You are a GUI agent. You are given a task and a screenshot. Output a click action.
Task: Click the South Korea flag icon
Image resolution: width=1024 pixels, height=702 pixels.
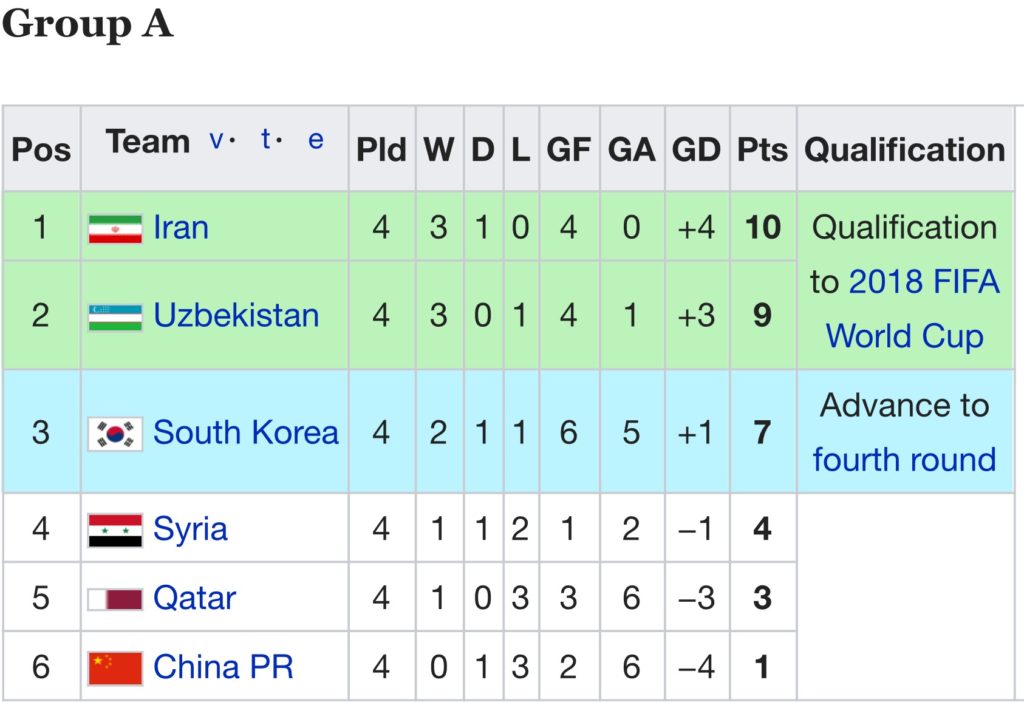click(115, 434)
